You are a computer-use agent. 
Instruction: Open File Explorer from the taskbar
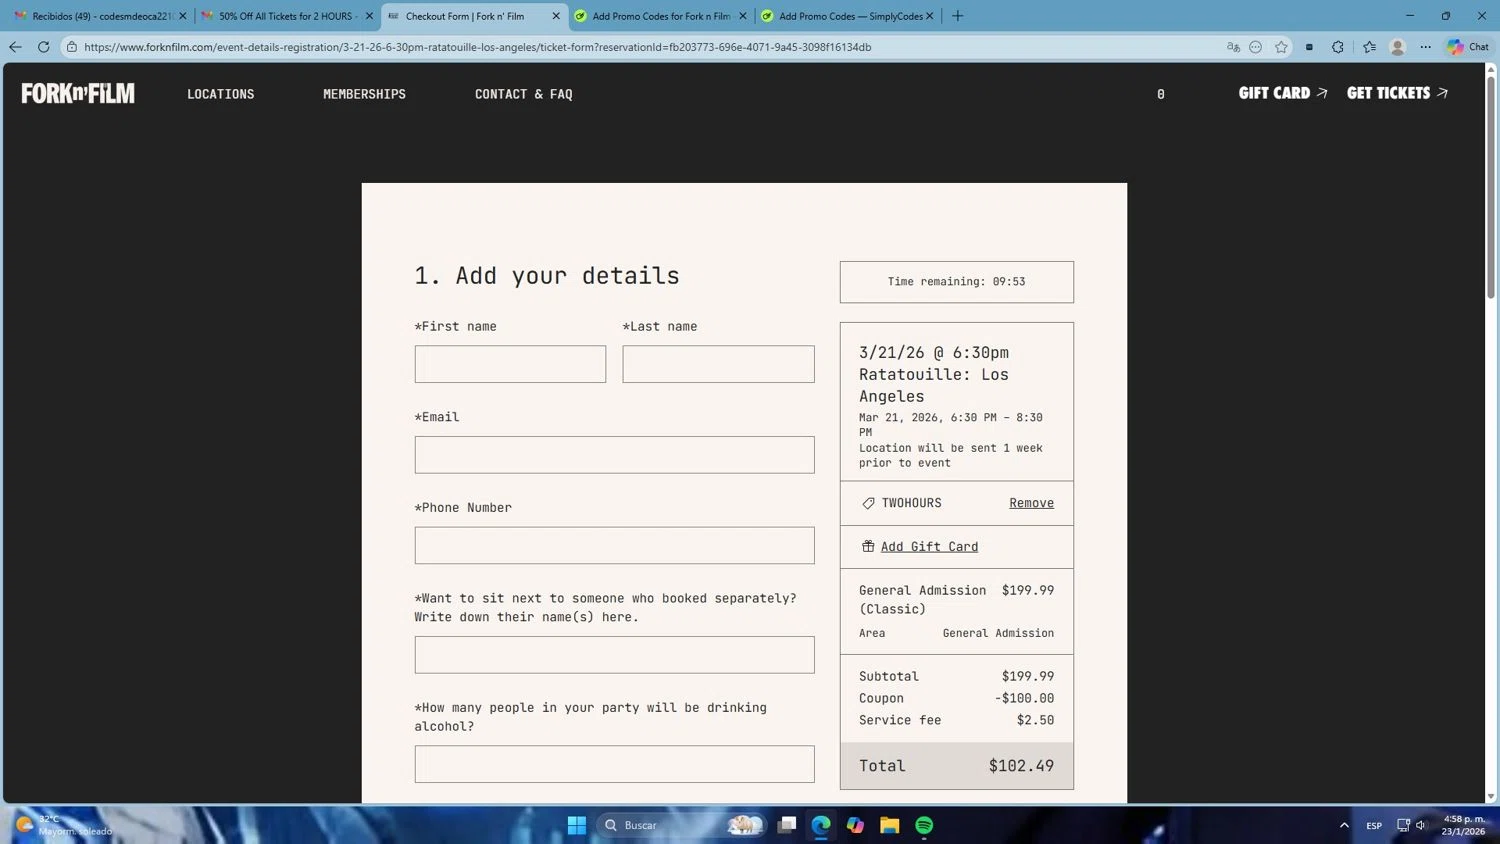click(890, 825)
